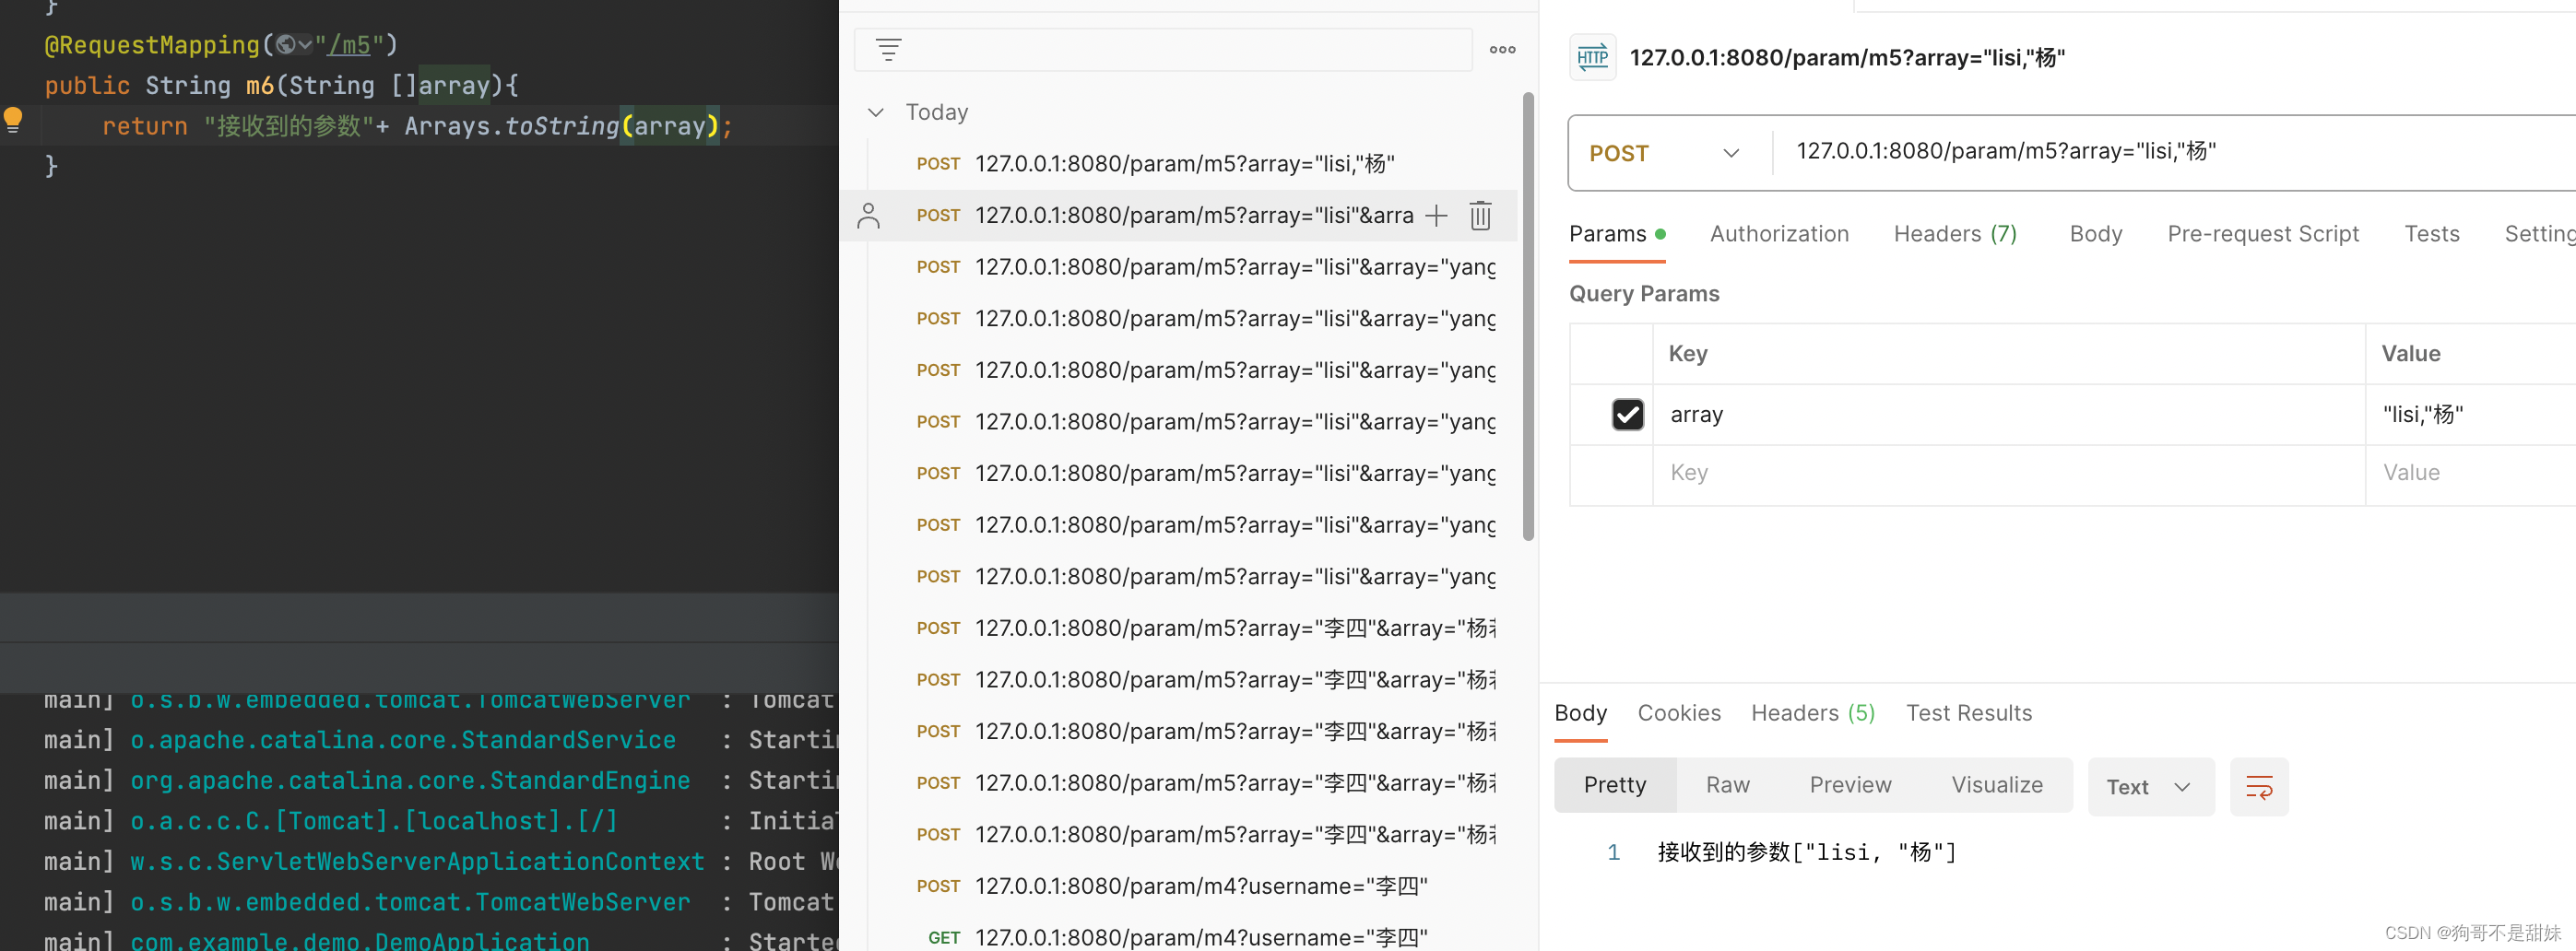The width and height of the screenshot is (2576, 951).
Task: Click com.example.demo.DemoApplication log line
Action: 360,940
